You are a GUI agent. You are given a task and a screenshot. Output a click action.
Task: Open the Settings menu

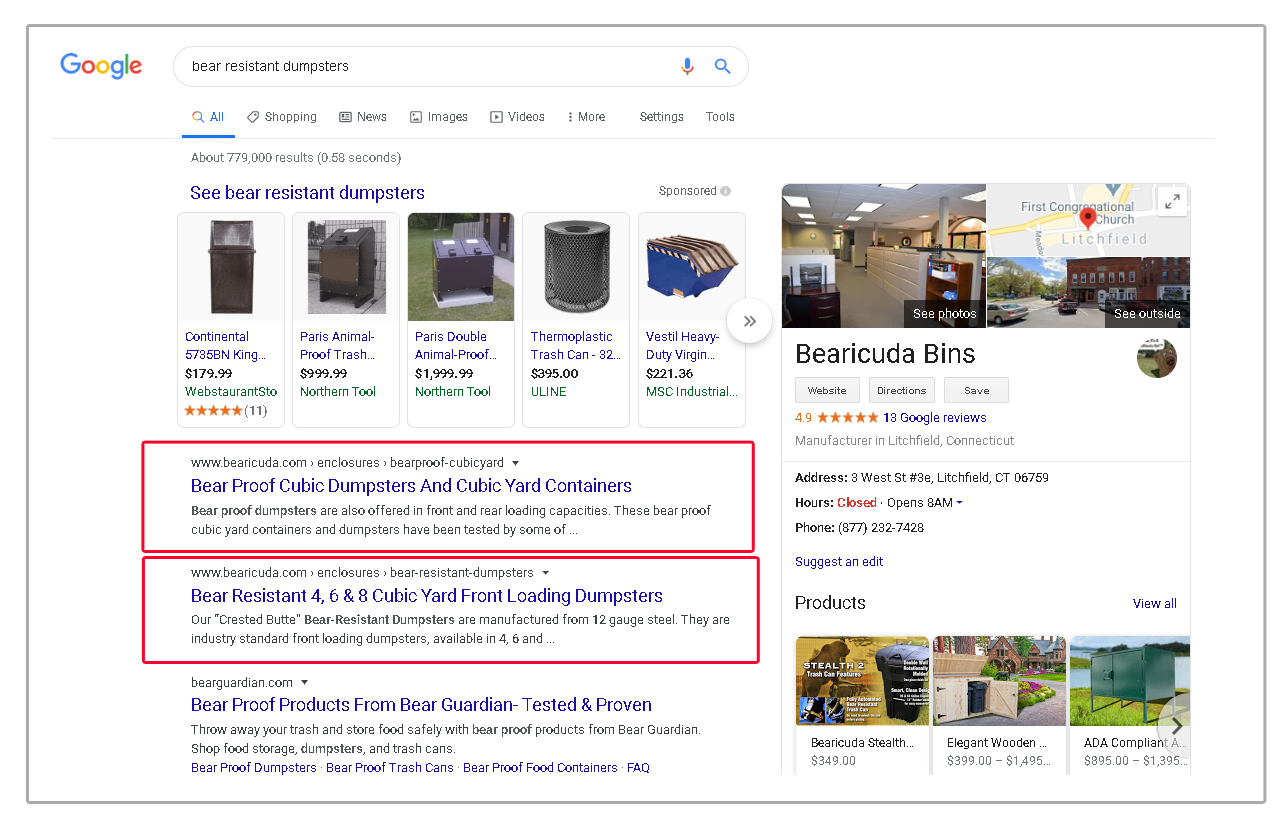pos(662,117)
